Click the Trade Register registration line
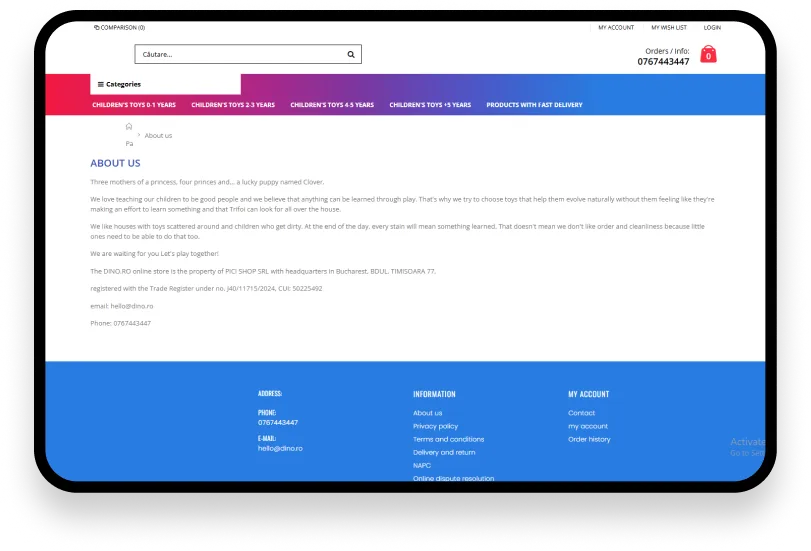This screenshot has height=551, width=811. tap(206, 289)
